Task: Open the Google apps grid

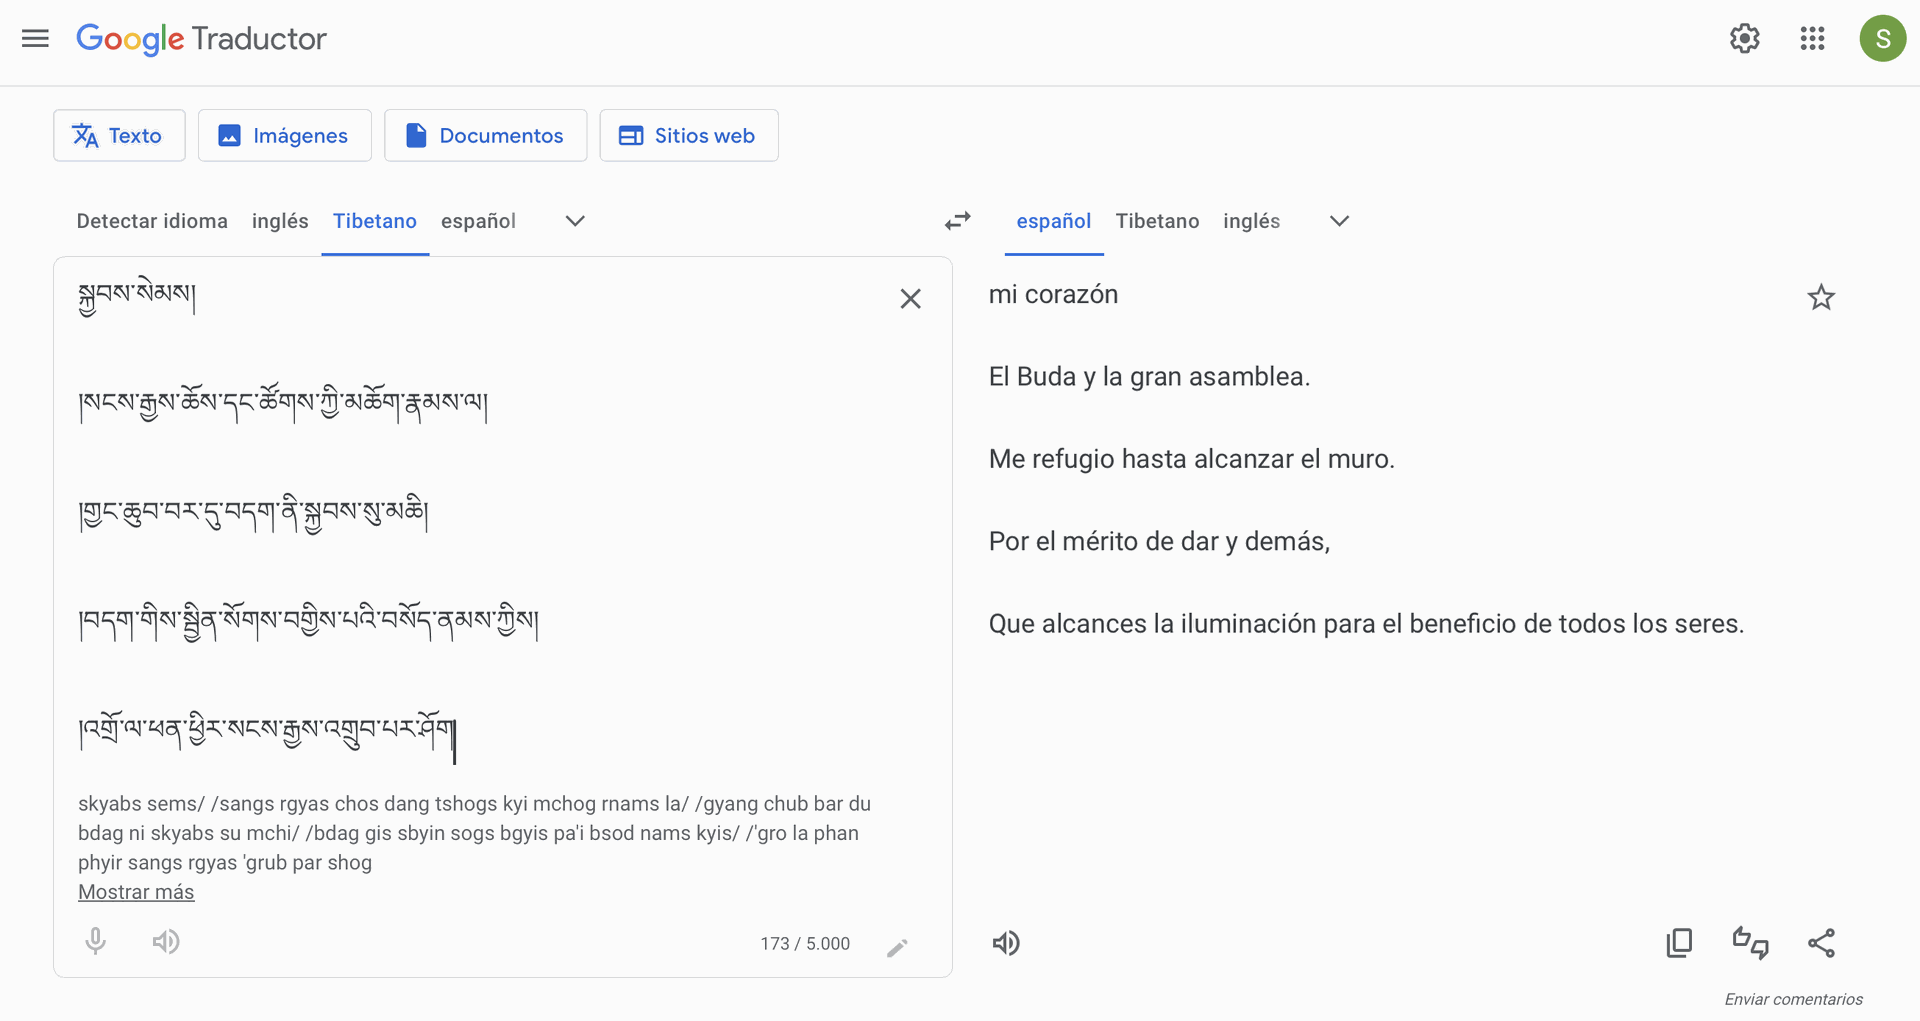Action: pos(1812,39)
